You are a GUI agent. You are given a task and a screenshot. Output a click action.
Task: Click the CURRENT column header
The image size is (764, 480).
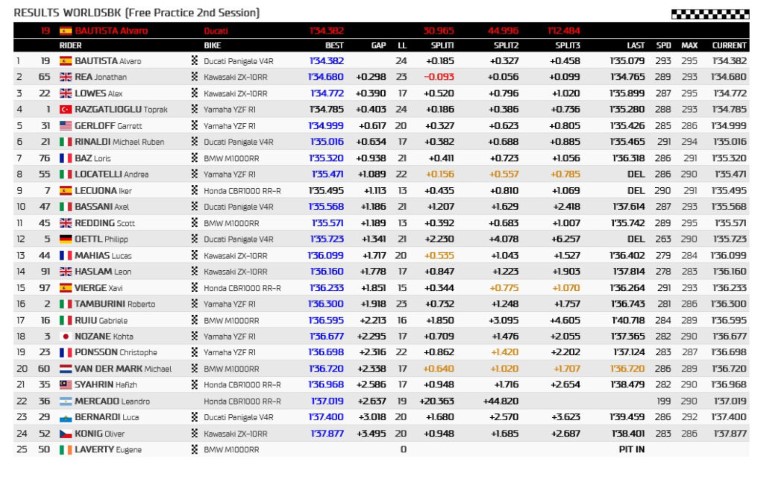click(729, 45)
